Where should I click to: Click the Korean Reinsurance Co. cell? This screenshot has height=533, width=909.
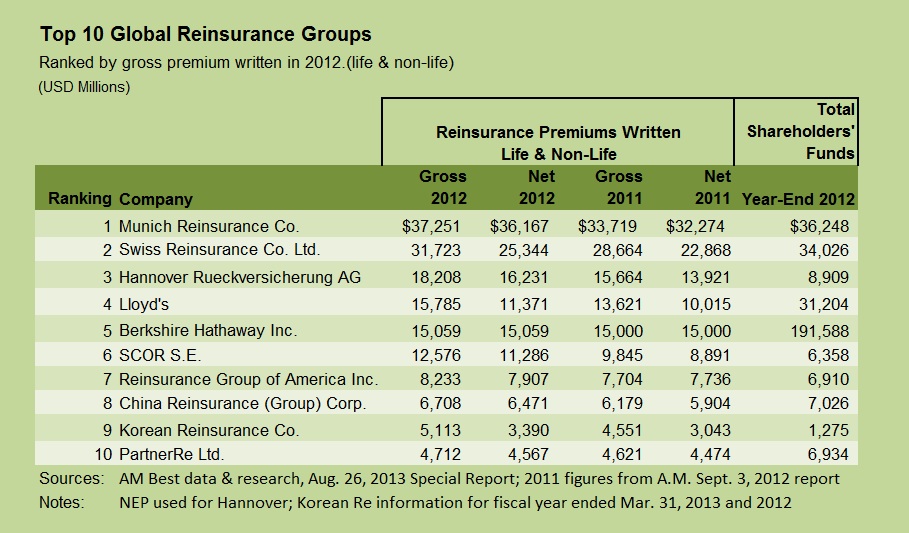[209, 431]
